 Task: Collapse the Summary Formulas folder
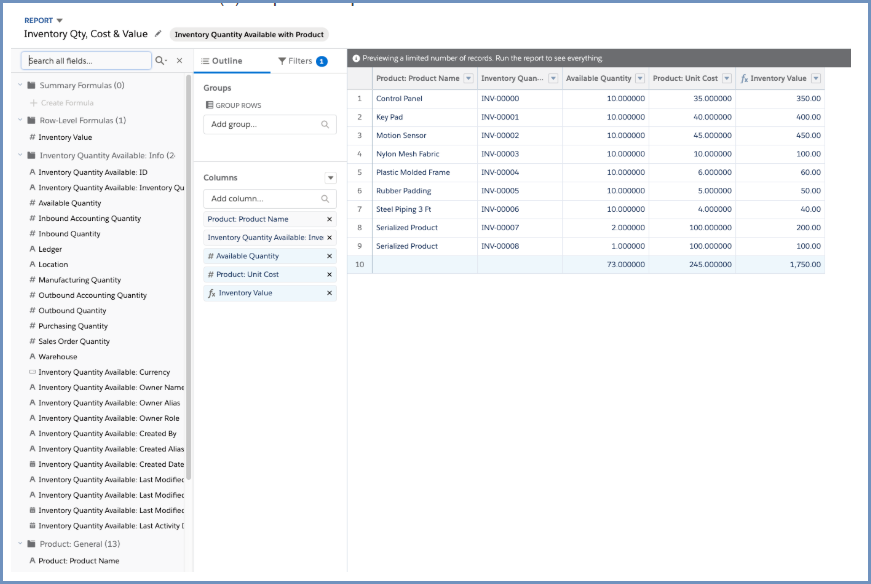click(20, 86)
